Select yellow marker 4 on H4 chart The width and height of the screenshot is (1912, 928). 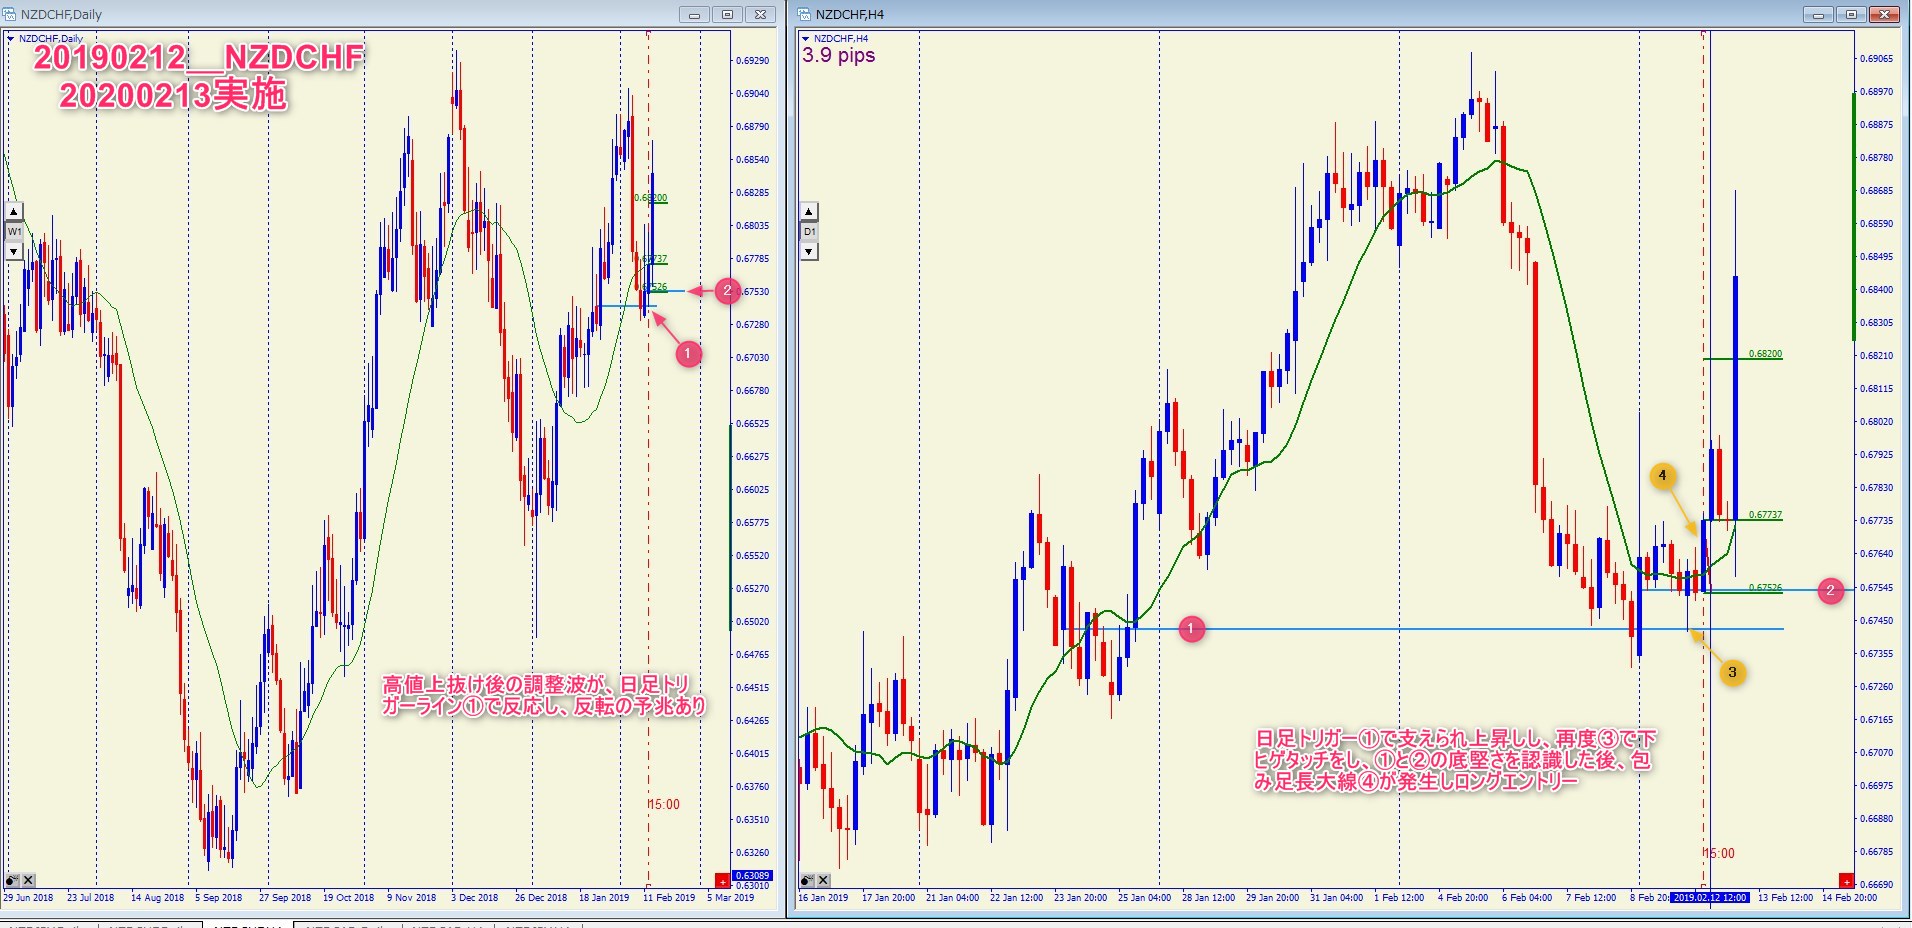(x=1662, y=475)
